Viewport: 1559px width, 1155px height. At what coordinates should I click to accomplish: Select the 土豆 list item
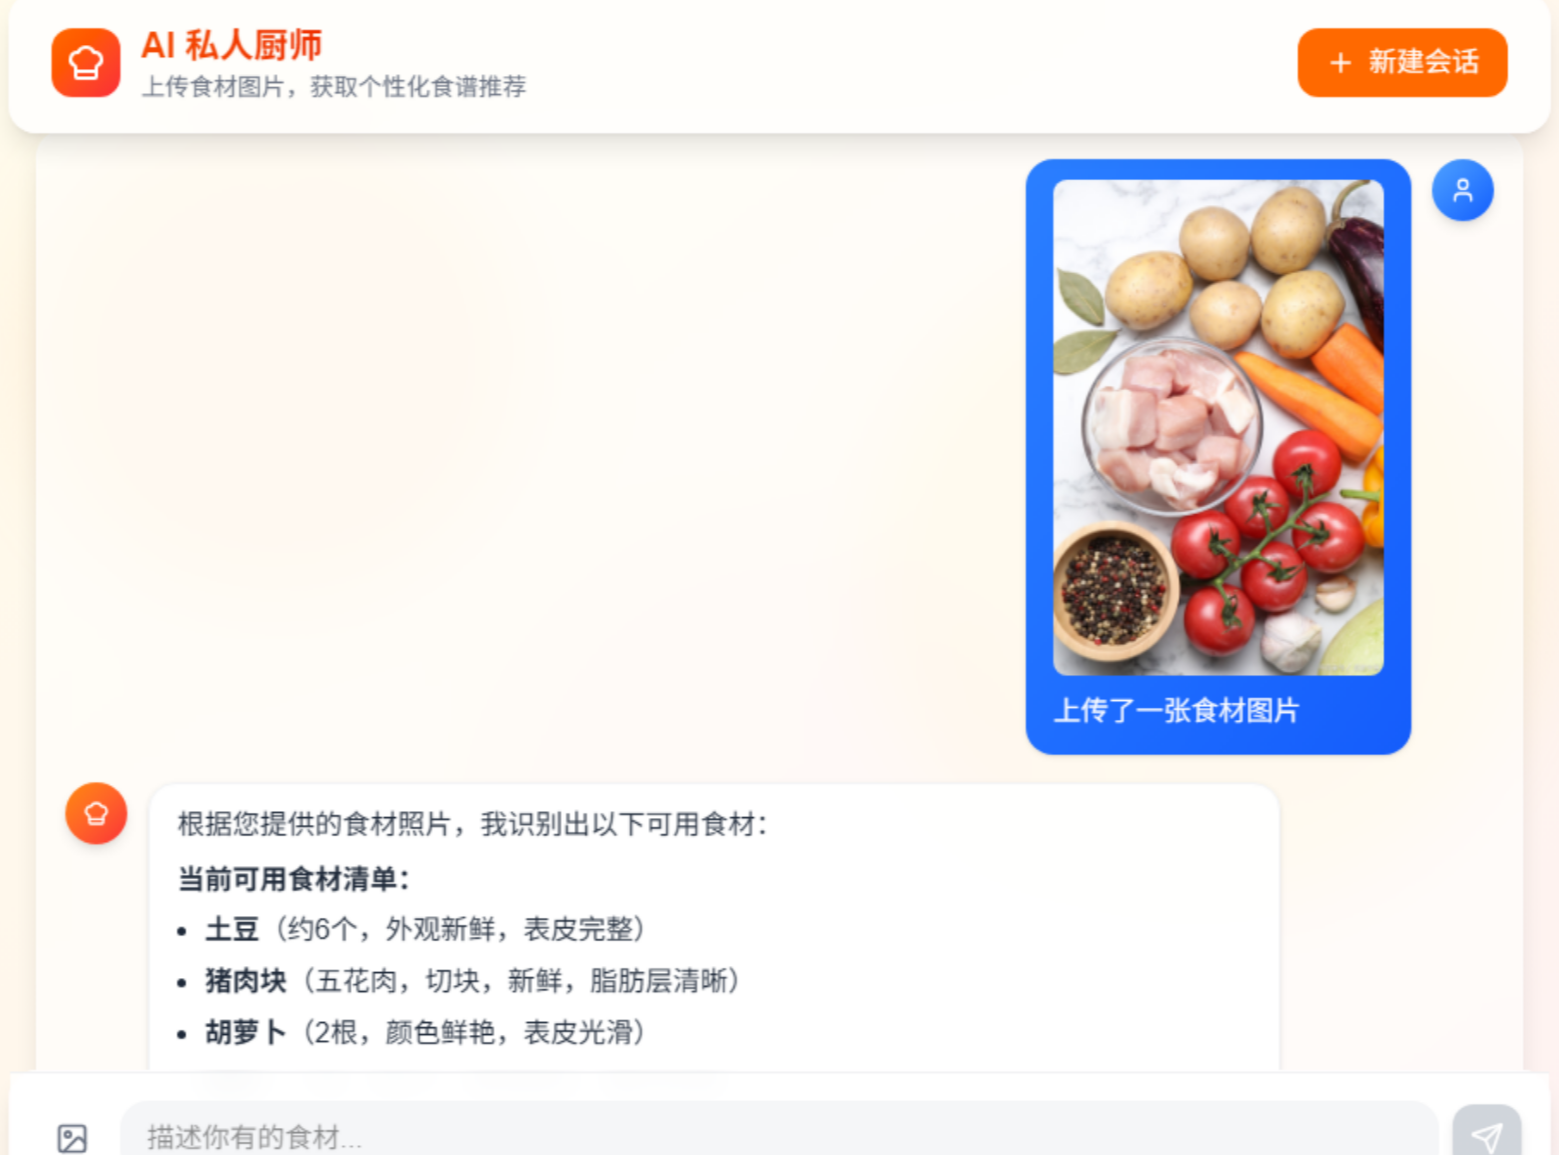425,929
